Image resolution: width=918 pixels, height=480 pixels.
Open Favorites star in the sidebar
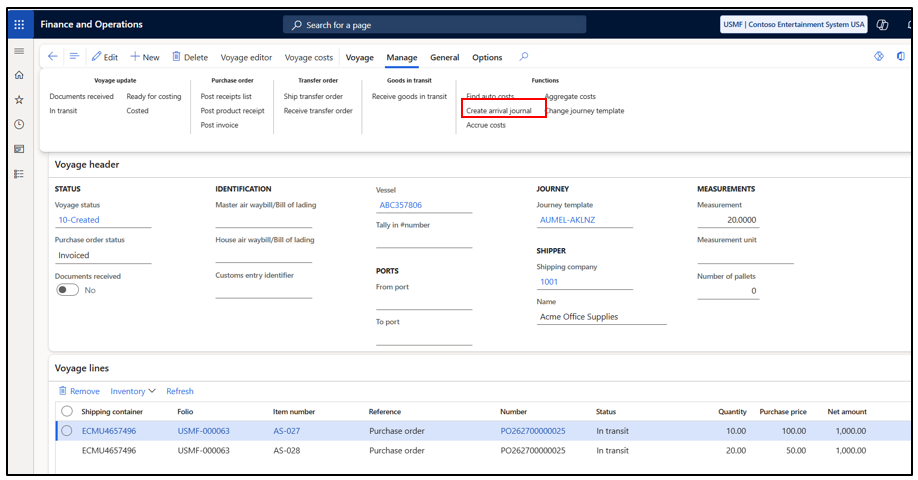19,100
